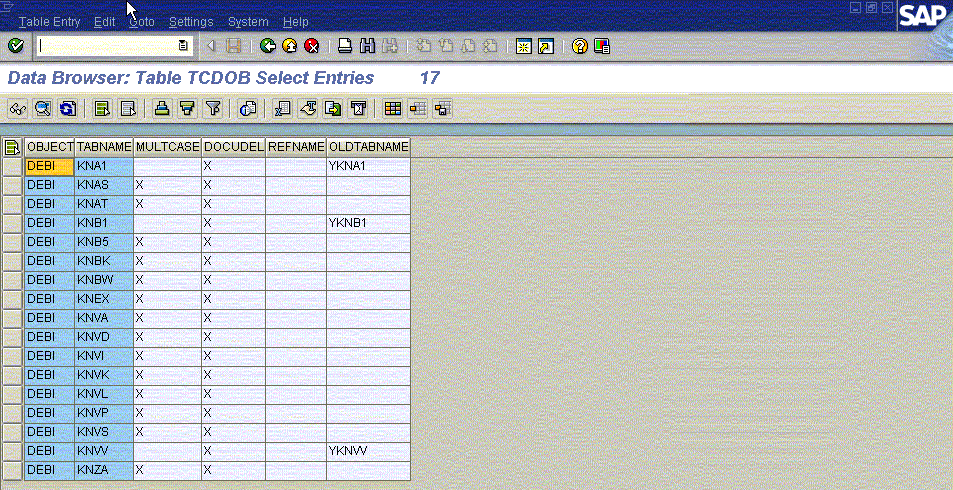Viewport: 953px width, 490px height.
Task: Select the row for table KNB1
Action: [x=13, y=223]
